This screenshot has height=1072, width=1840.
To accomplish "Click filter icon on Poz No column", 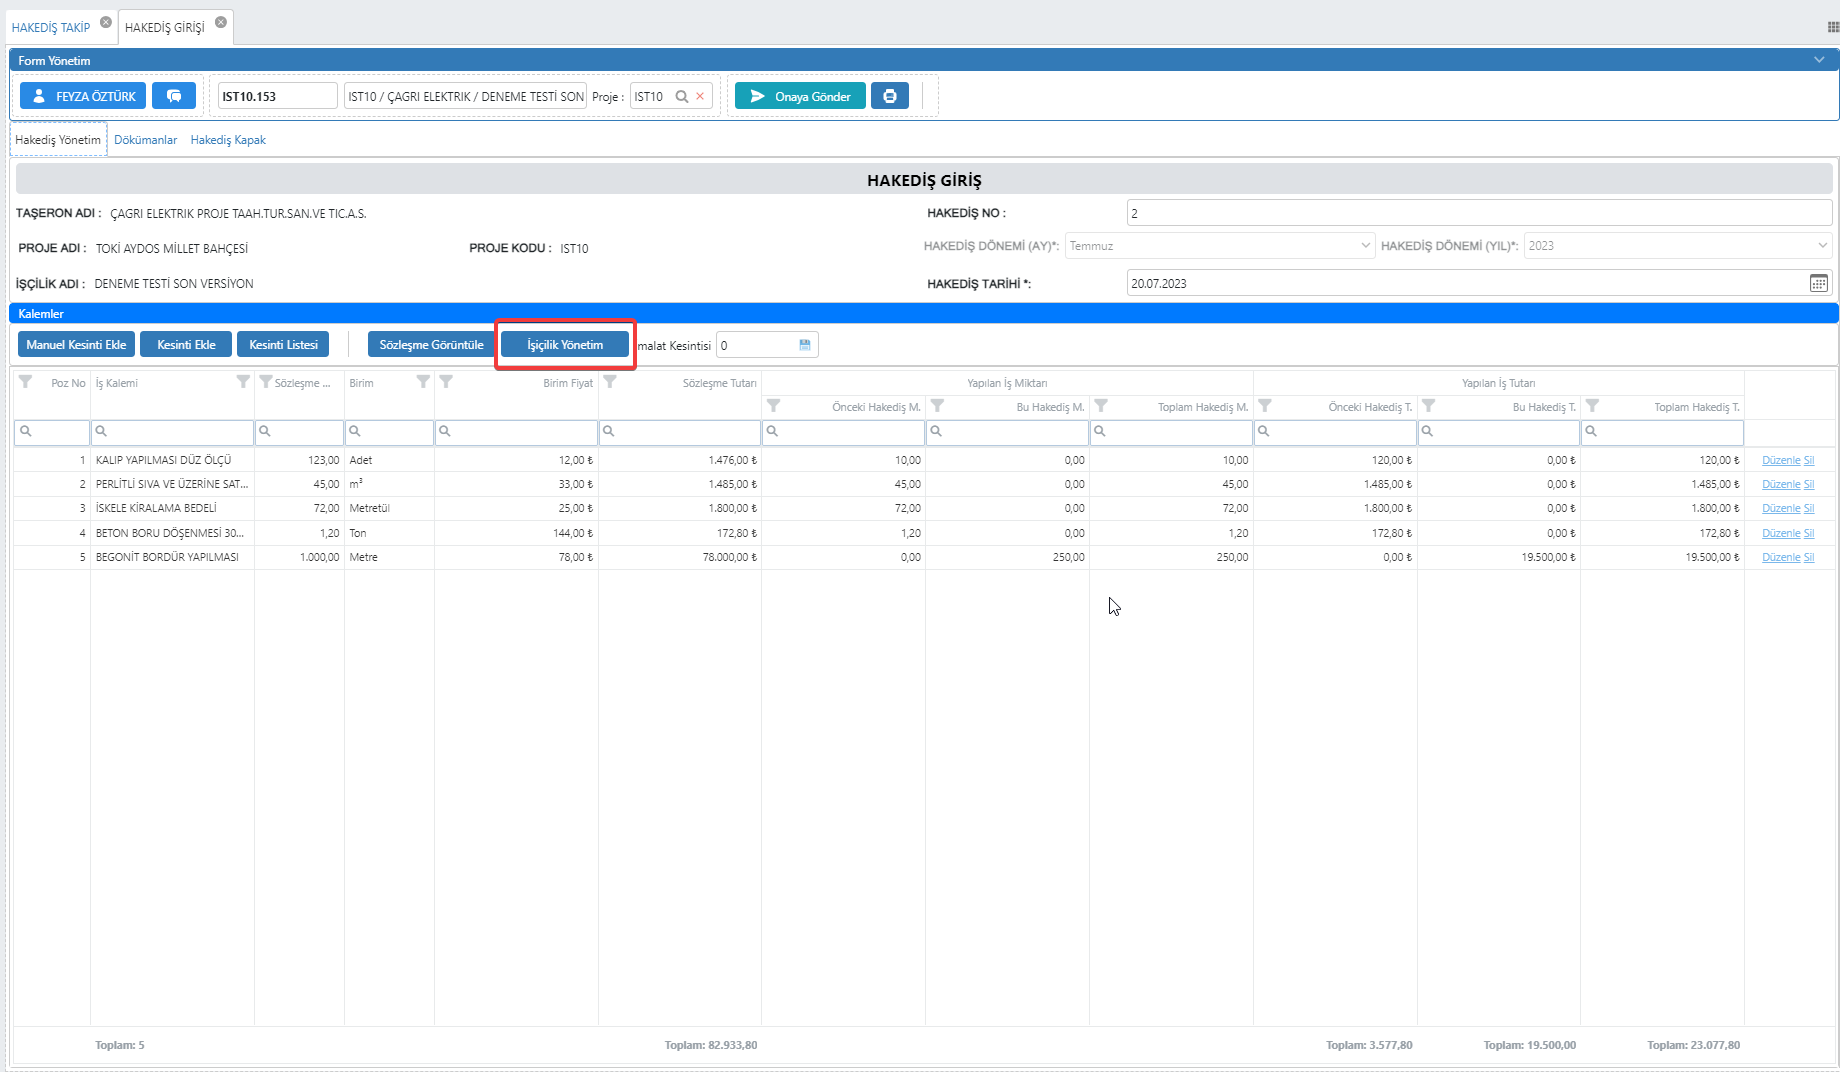I will [26, 382].
